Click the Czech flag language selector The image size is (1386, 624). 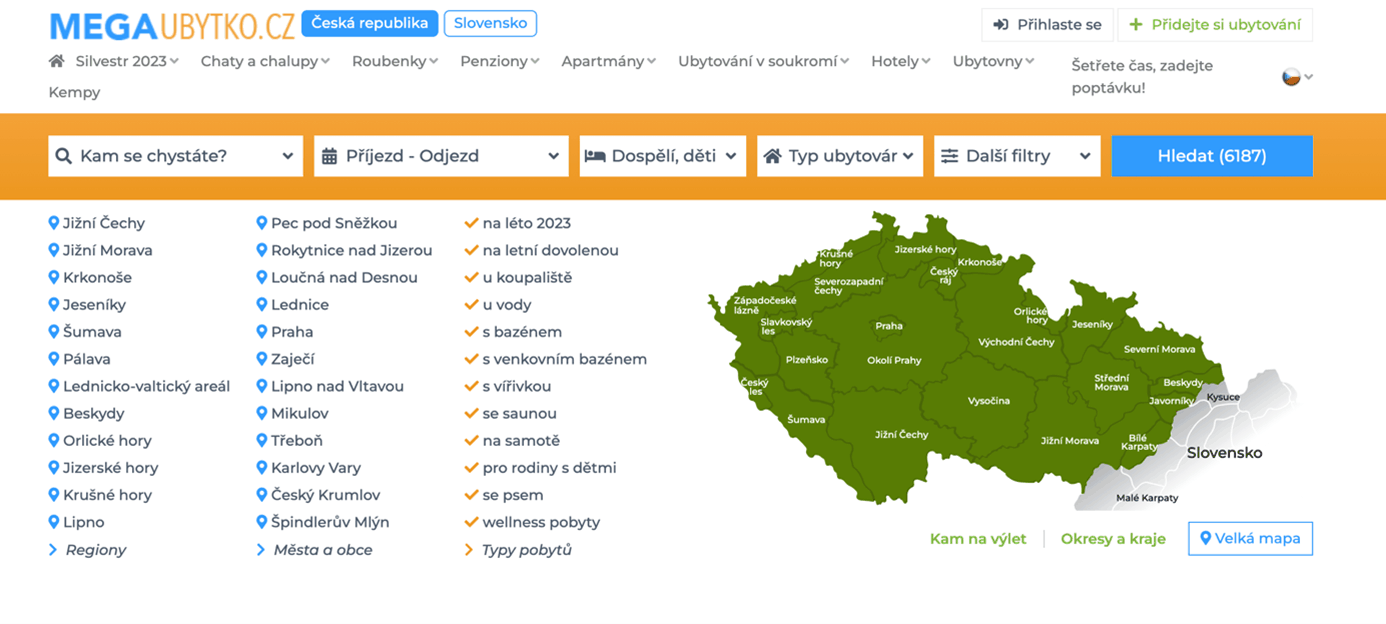[1291, 77]
